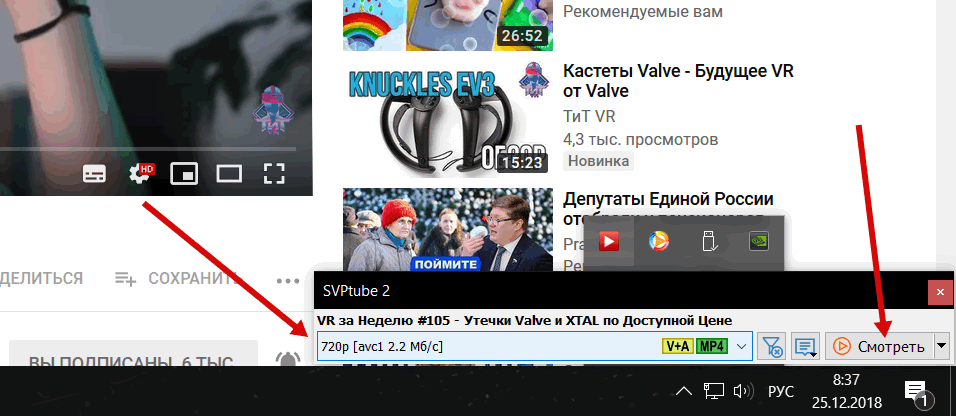This screenshot has width=956, height=416.
Task: Open YouTube player settings gear
Action: pos(139,174)
